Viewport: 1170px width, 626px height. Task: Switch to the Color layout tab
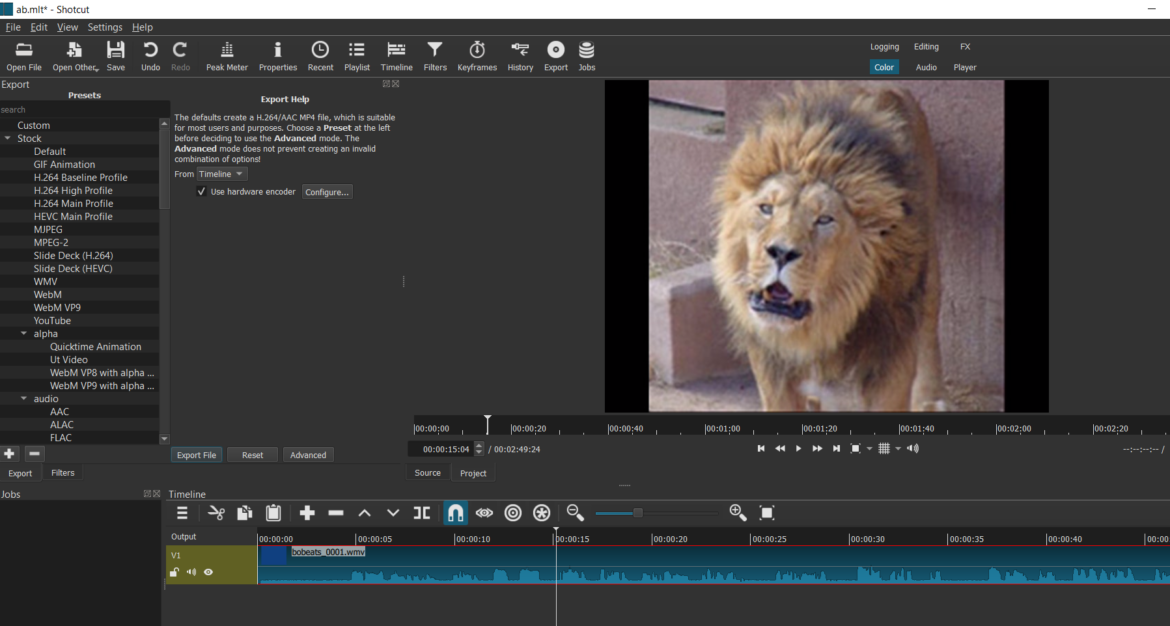point(884,66)
